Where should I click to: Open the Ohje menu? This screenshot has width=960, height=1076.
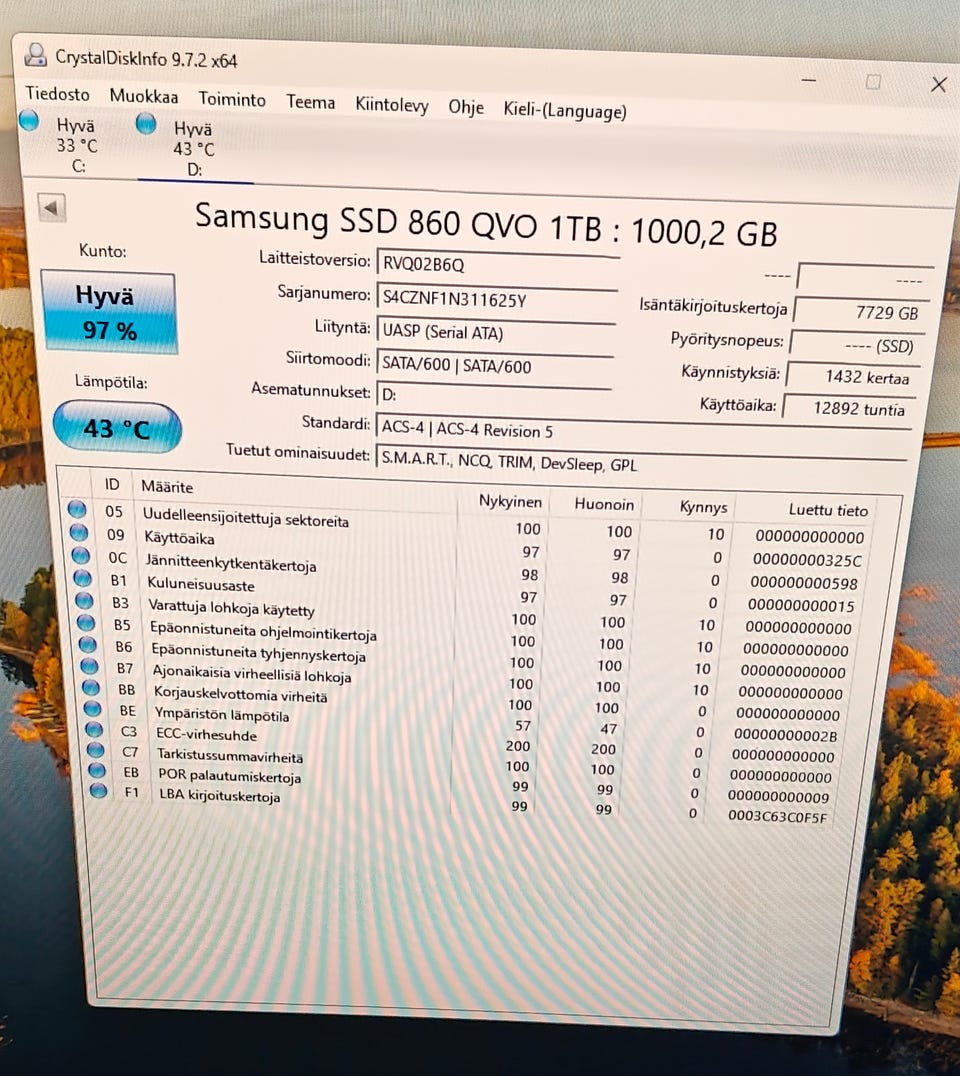(x=466, y=108)
